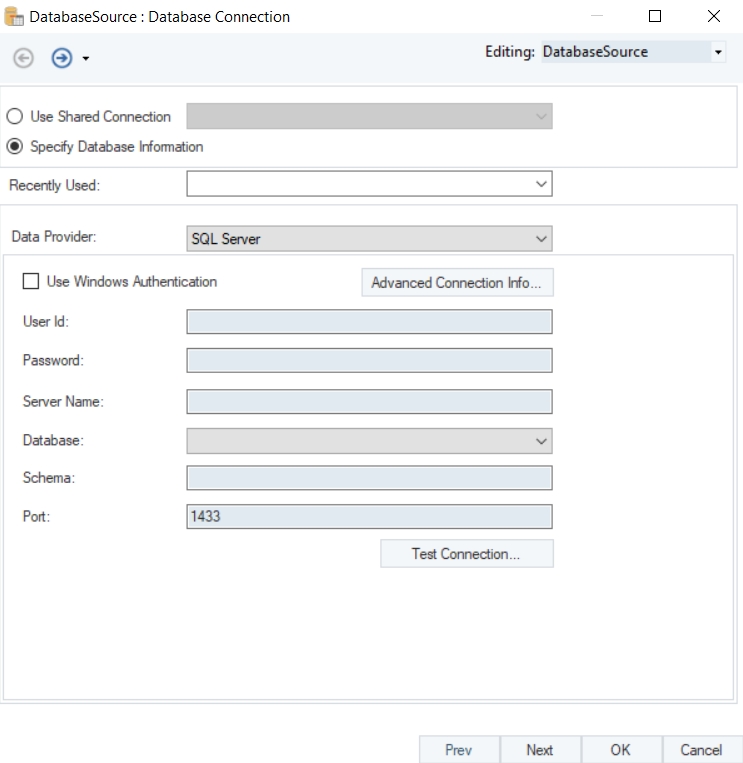The image size is (743, 763).
Task: Click into the User Id field
Action: click(368, 321)
